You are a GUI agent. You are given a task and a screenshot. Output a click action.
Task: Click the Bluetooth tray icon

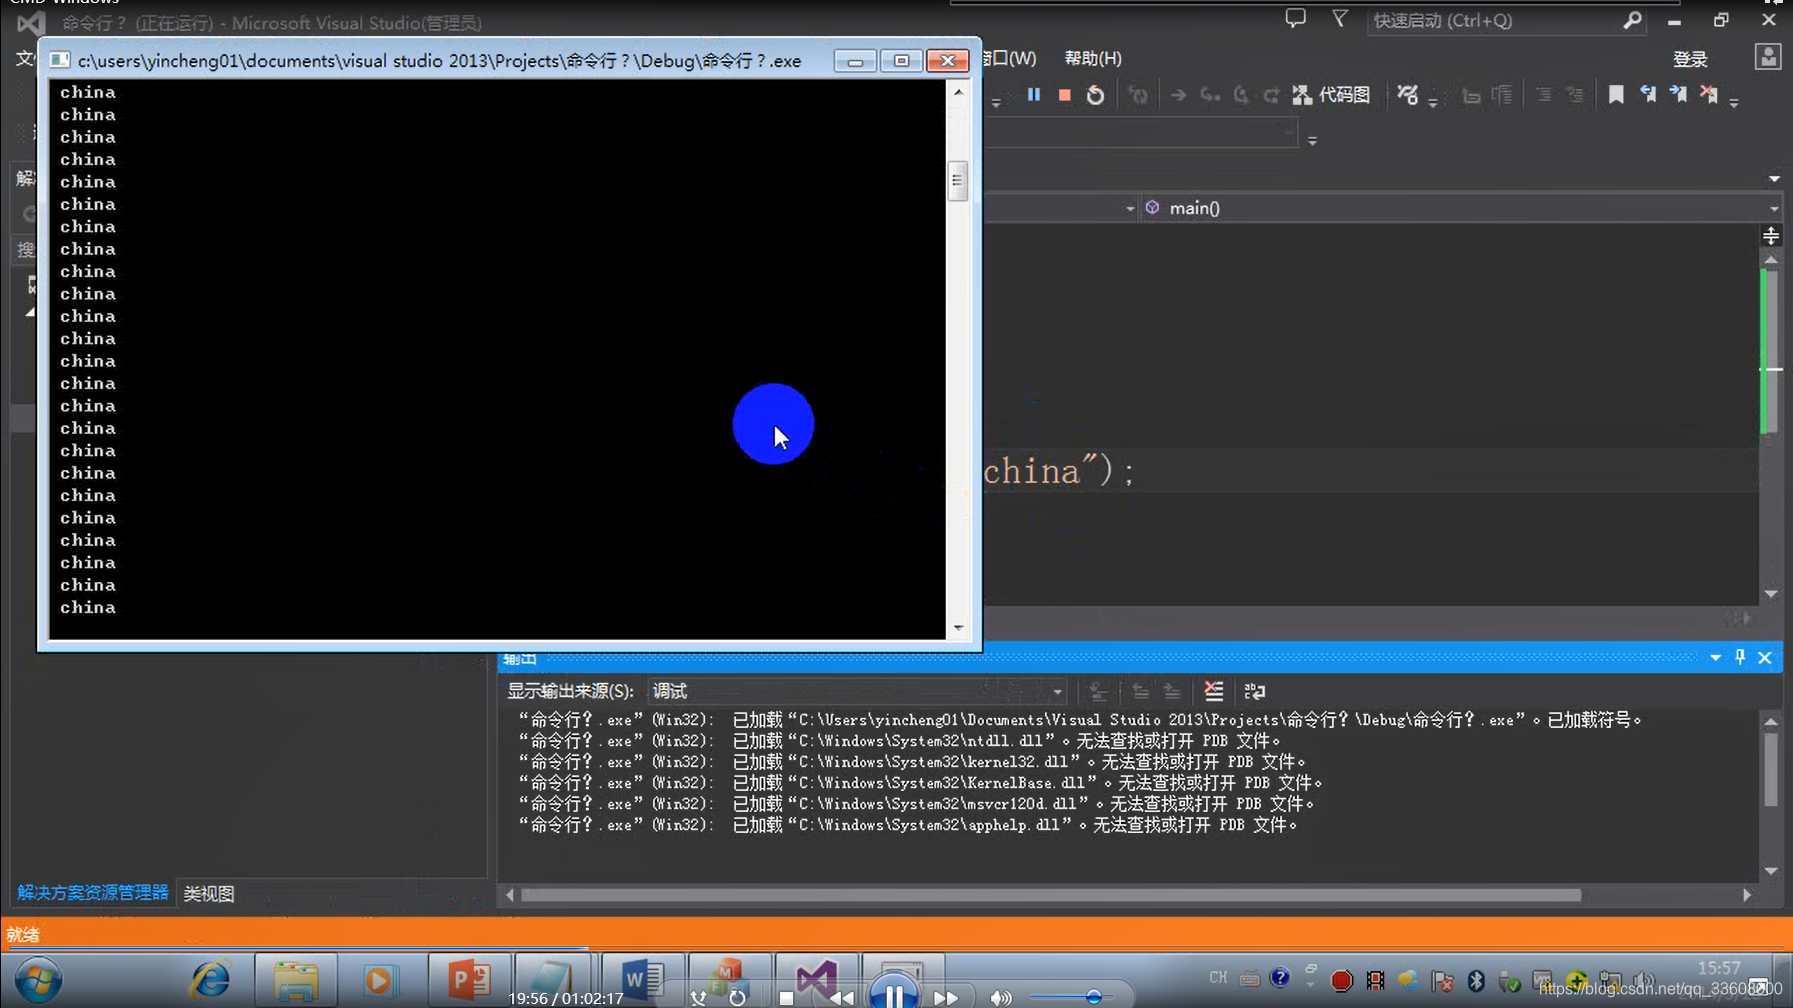(x=1476, y=981)
